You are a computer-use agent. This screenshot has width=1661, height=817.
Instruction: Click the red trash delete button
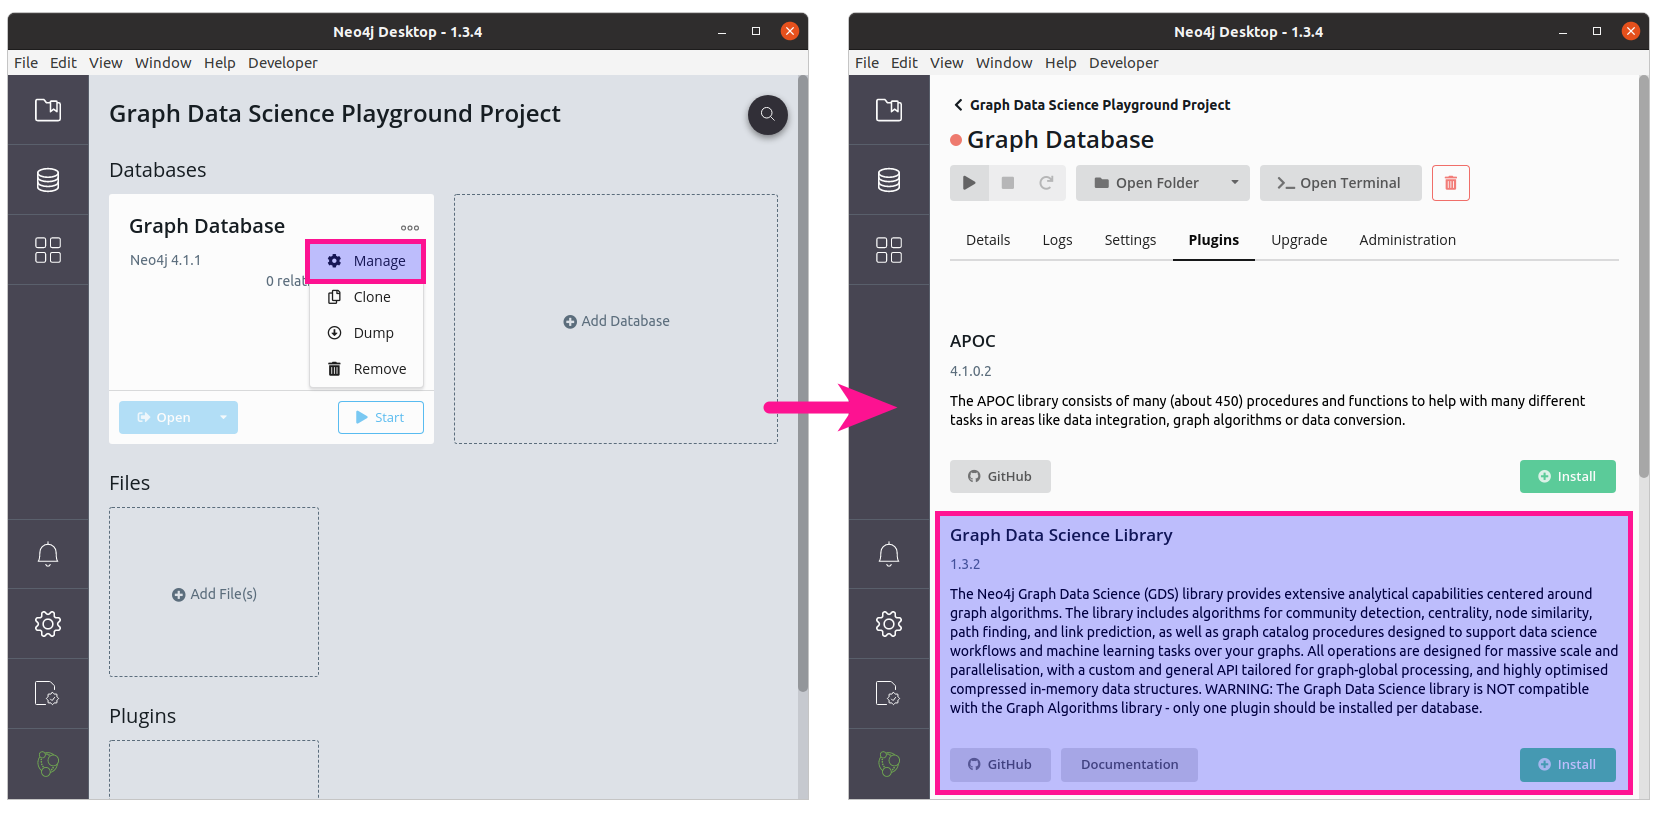1451,183
